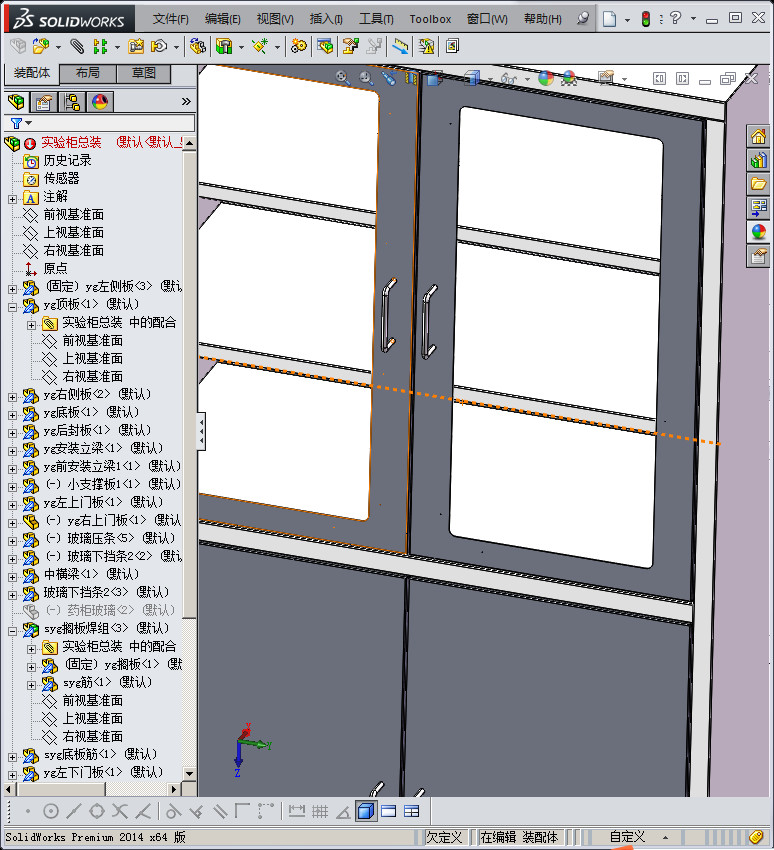Click the New document button in title bar
774x850 pixels.
(610, 19)
